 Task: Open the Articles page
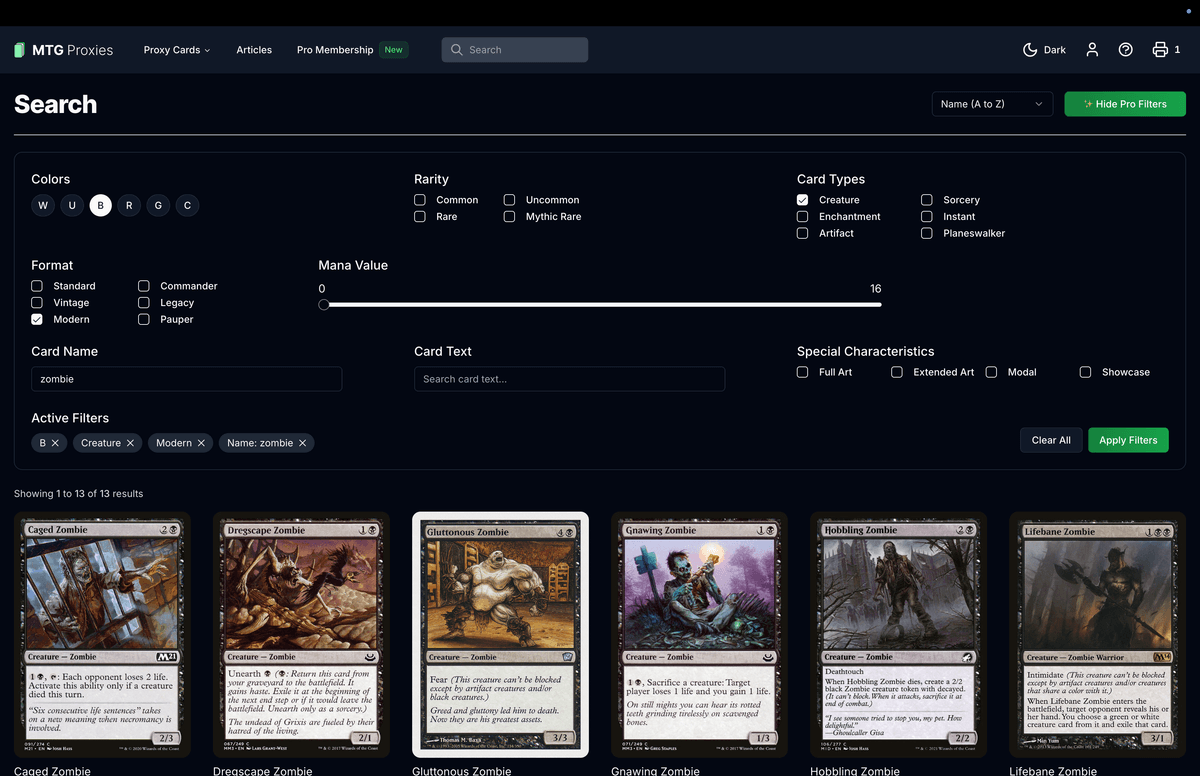point(254,49)
